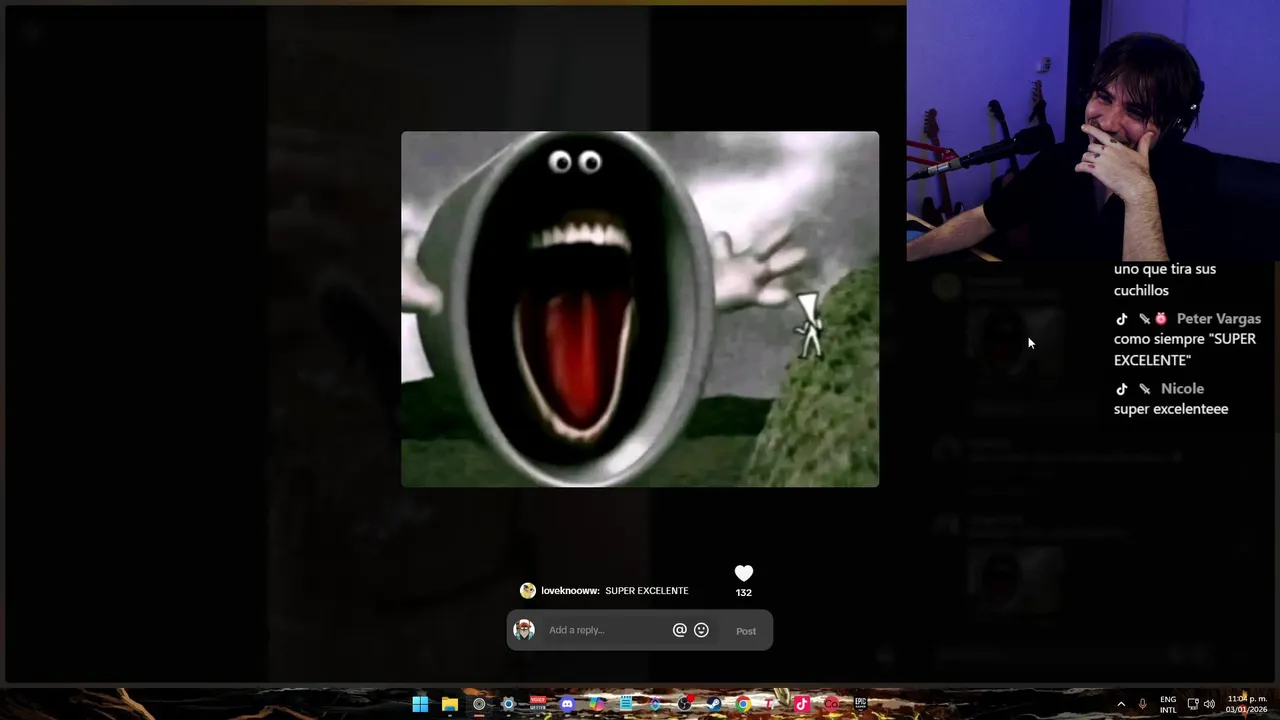This screenshot has height=720, width=1280.
Task: Click the 'uno que tira sus cuchillos' message
Action: [x=1165, y=280]
